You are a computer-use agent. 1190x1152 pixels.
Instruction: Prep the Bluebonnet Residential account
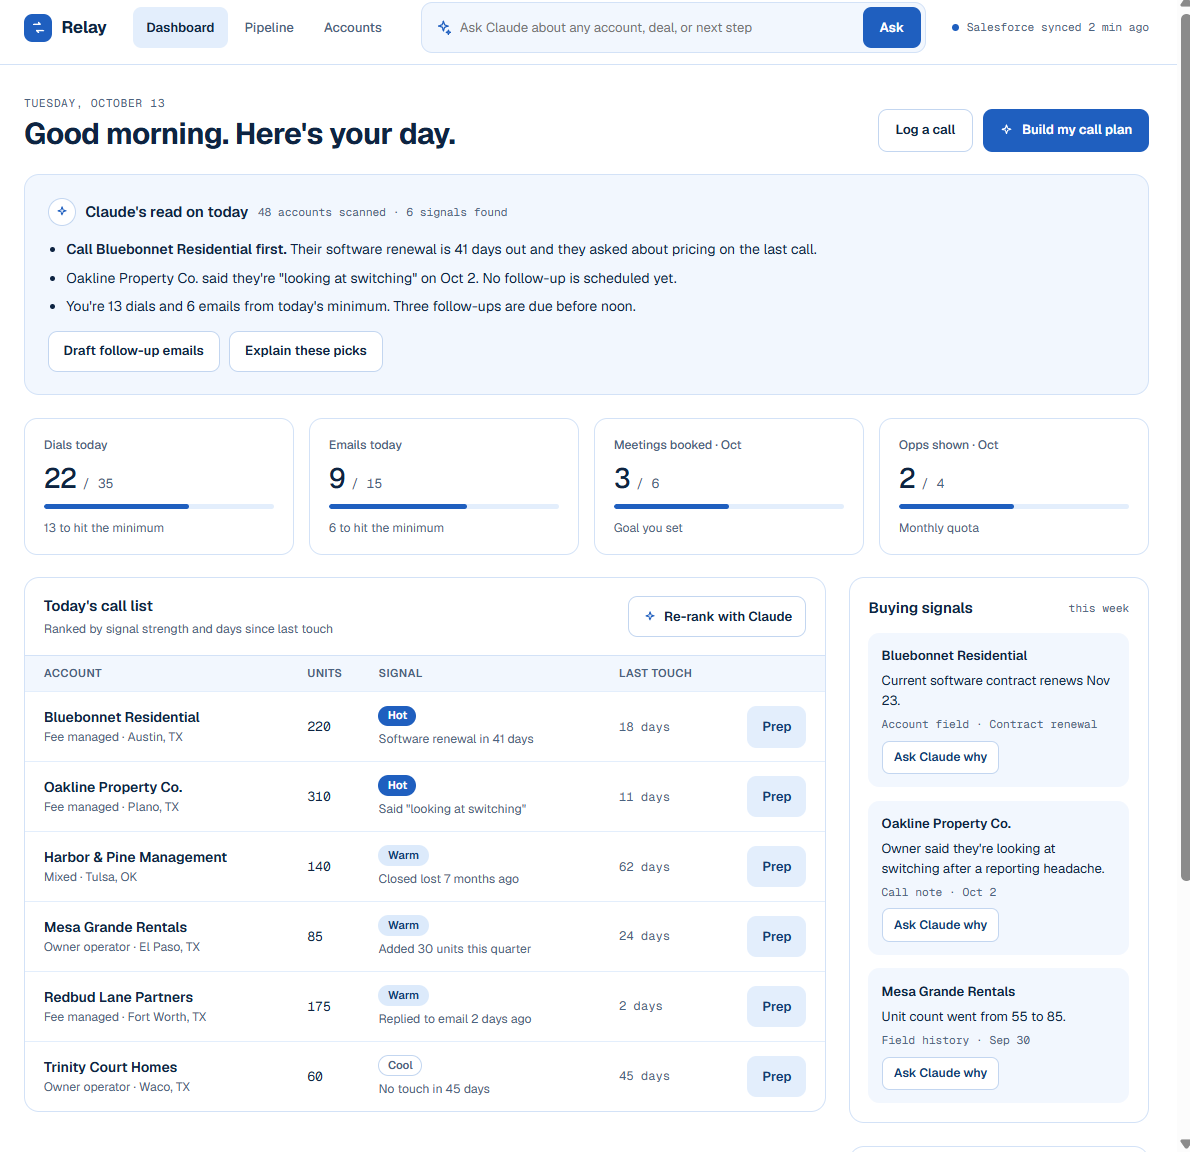click(776, 727)
